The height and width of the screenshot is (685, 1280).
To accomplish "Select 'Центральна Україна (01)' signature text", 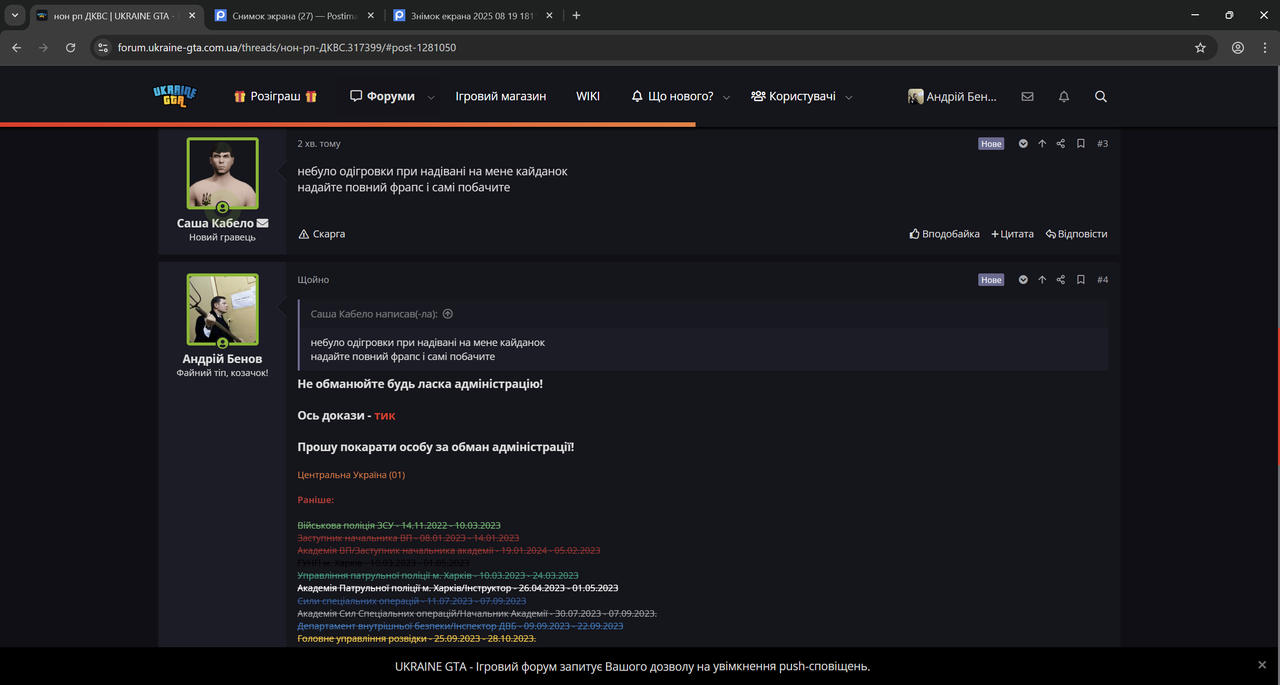I will (x=351, y=475).
